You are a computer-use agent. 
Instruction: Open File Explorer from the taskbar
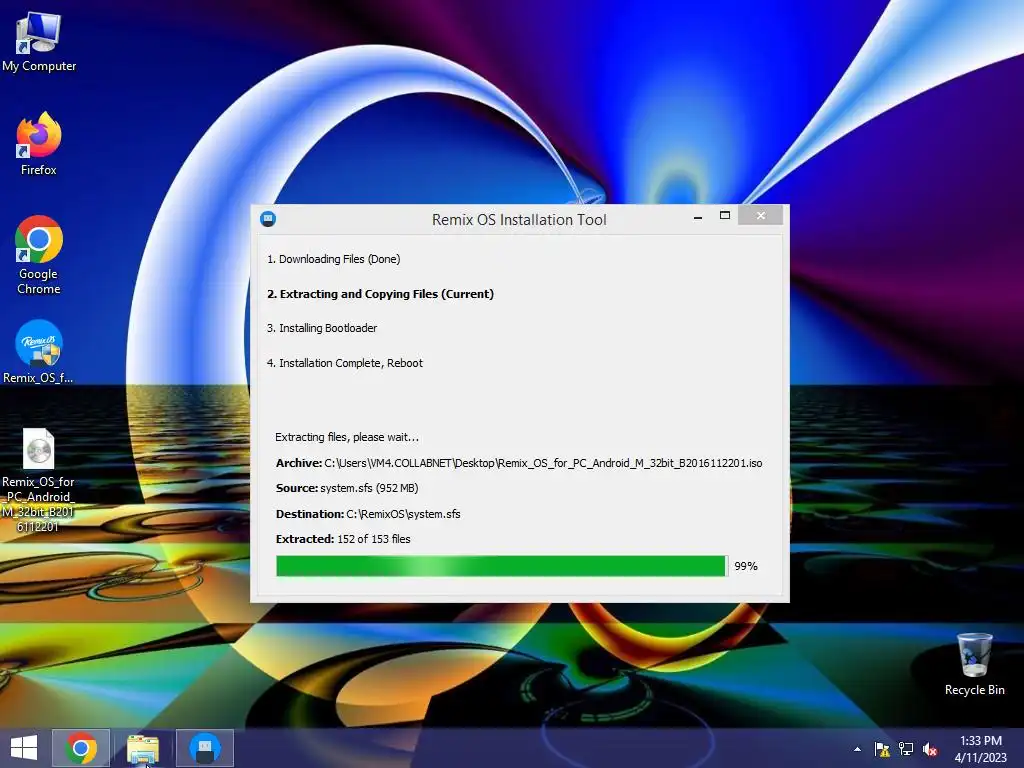coord(142,748)
